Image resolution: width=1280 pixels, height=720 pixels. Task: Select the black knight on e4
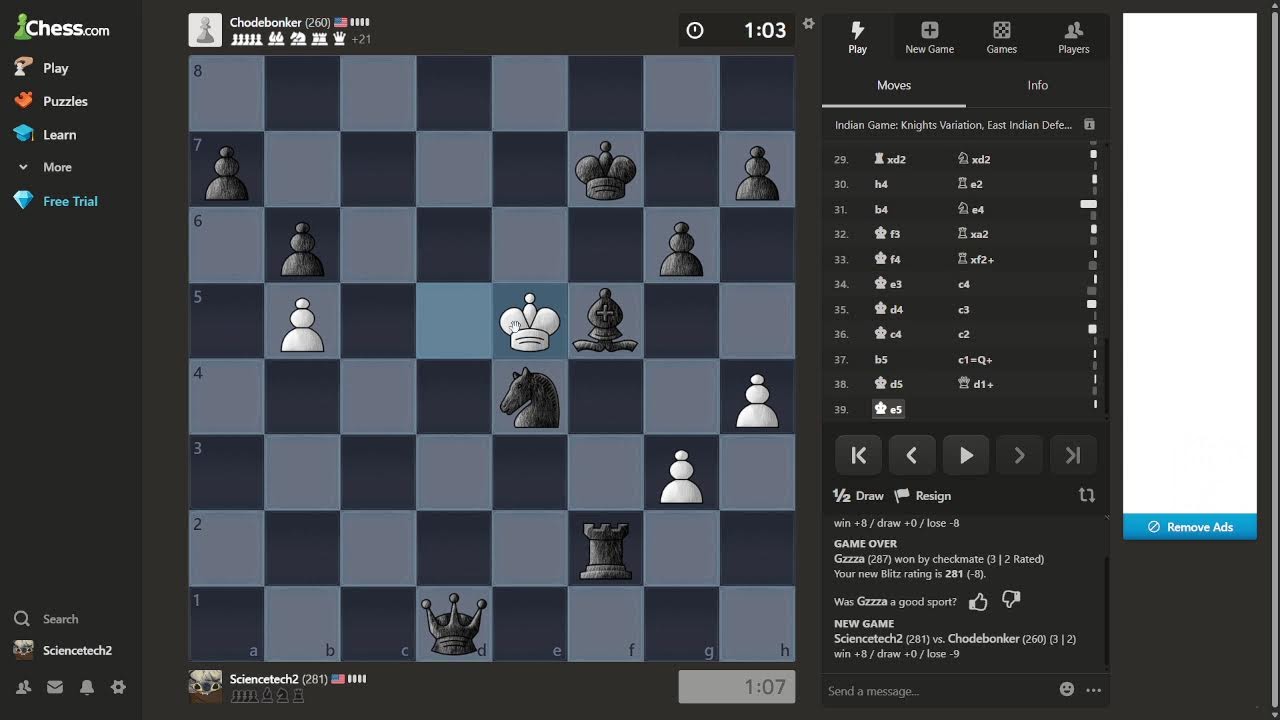[x=530, y=397]
